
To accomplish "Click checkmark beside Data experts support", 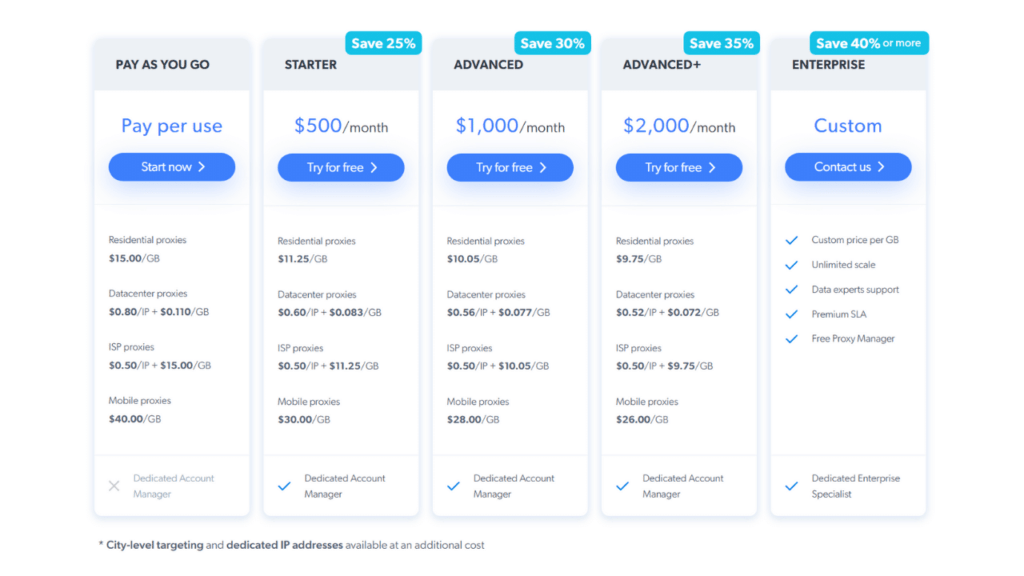I will [792, 289].
